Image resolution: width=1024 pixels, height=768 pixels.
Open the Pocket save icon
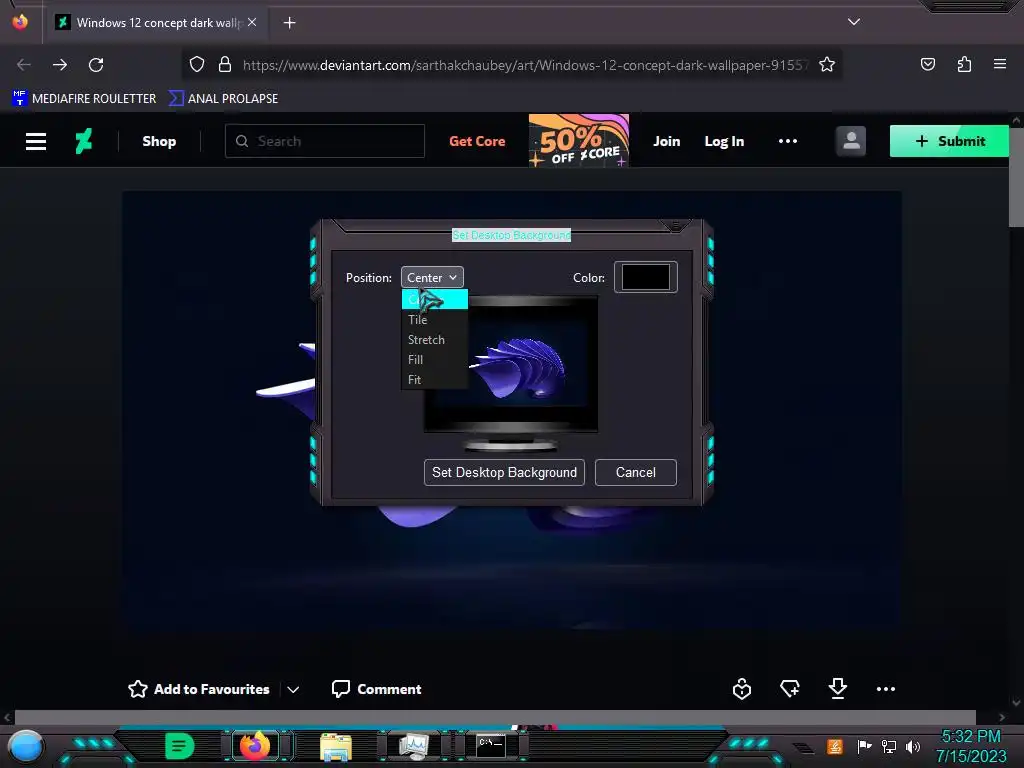tap(927, 64)
